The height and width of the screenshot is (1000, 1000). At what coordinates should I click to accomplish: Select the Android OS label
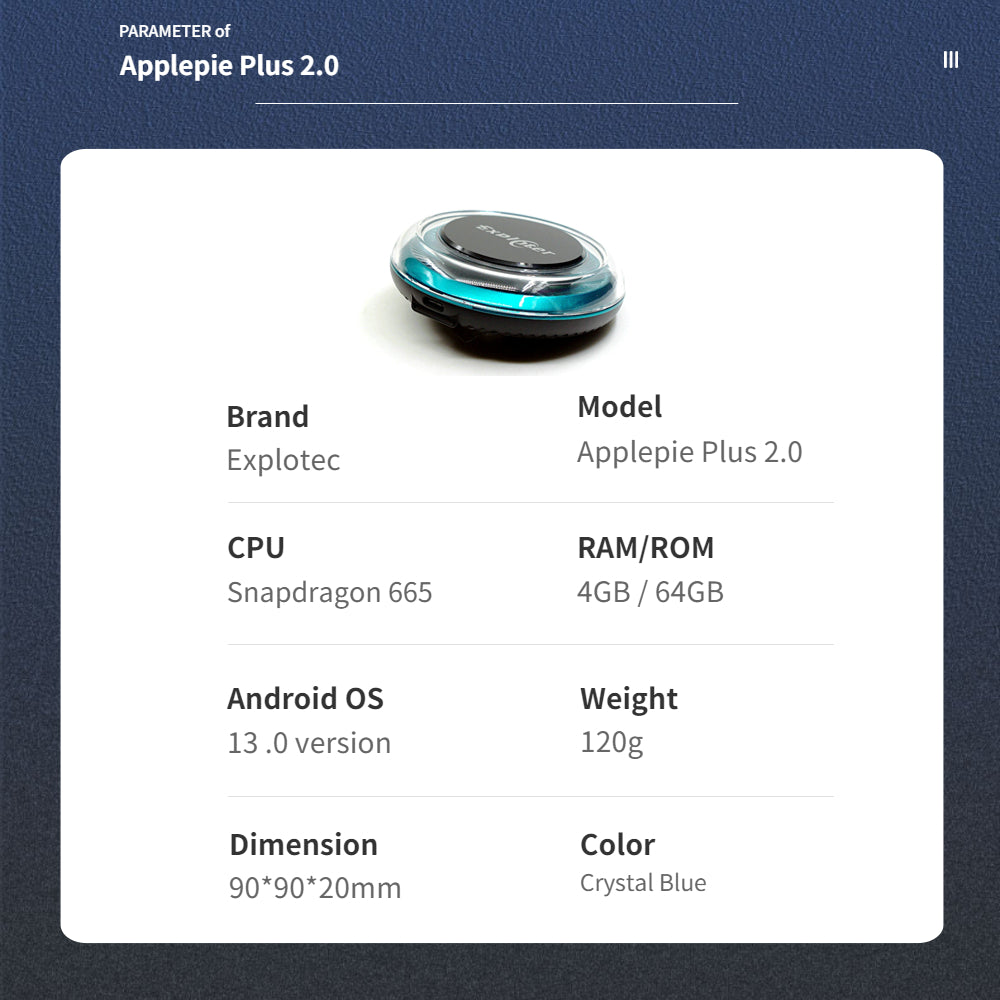[x=305, y=698]
